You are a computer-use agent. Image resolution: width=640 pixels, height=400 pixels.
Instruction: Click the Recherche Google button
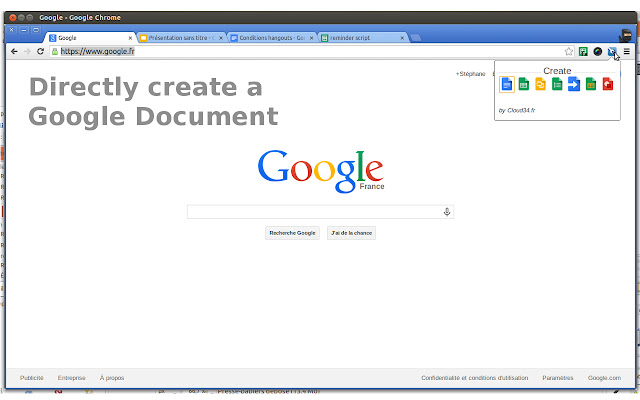292,233
